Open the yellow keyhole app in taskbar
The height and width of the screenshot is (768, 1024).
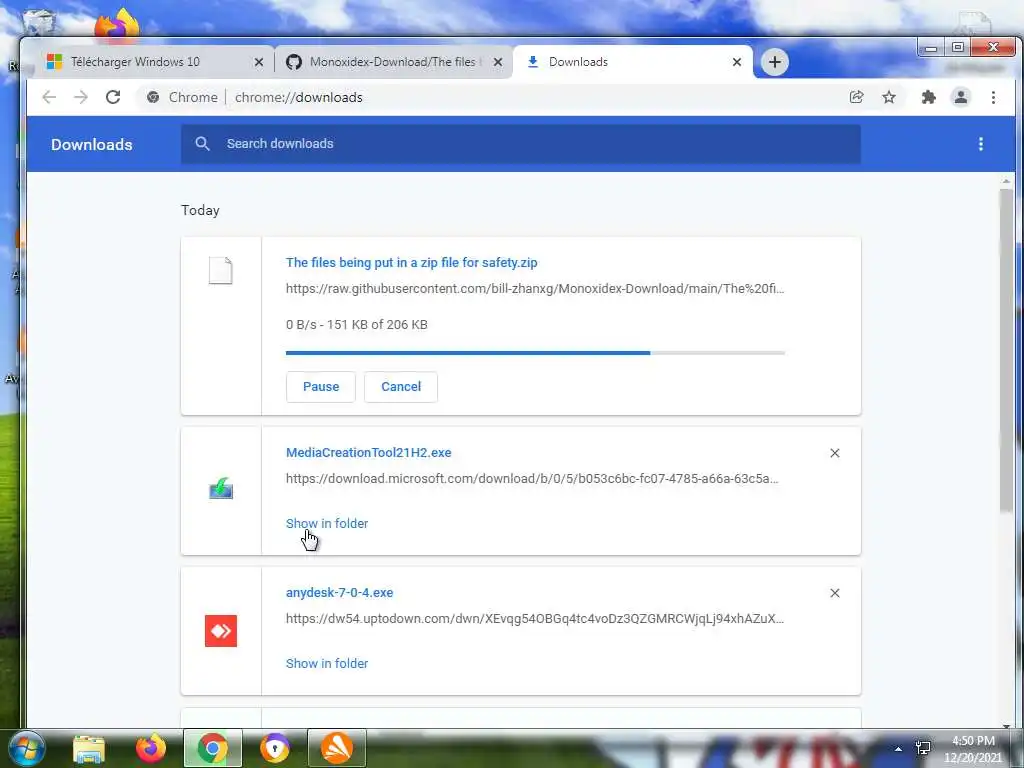[274, 748]
